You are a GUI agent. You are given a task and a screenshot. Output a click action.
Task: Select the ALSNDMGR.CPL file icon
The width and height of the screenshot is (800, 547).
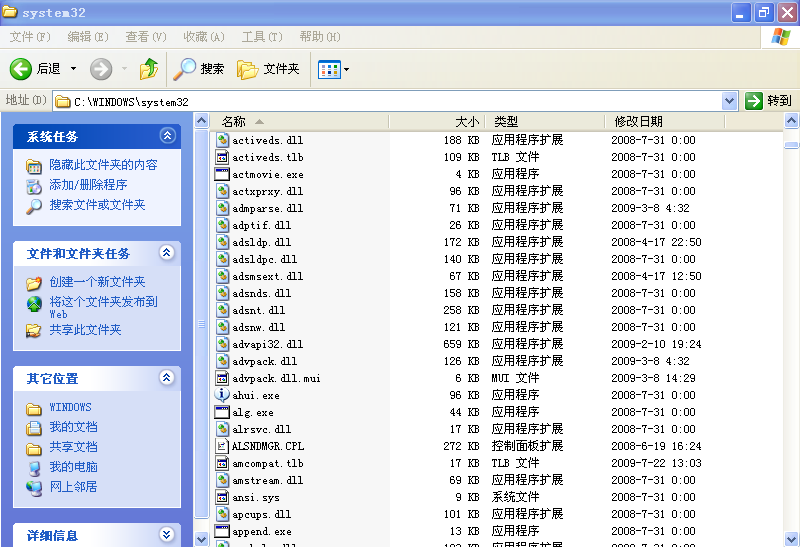(x=223, y=446)
